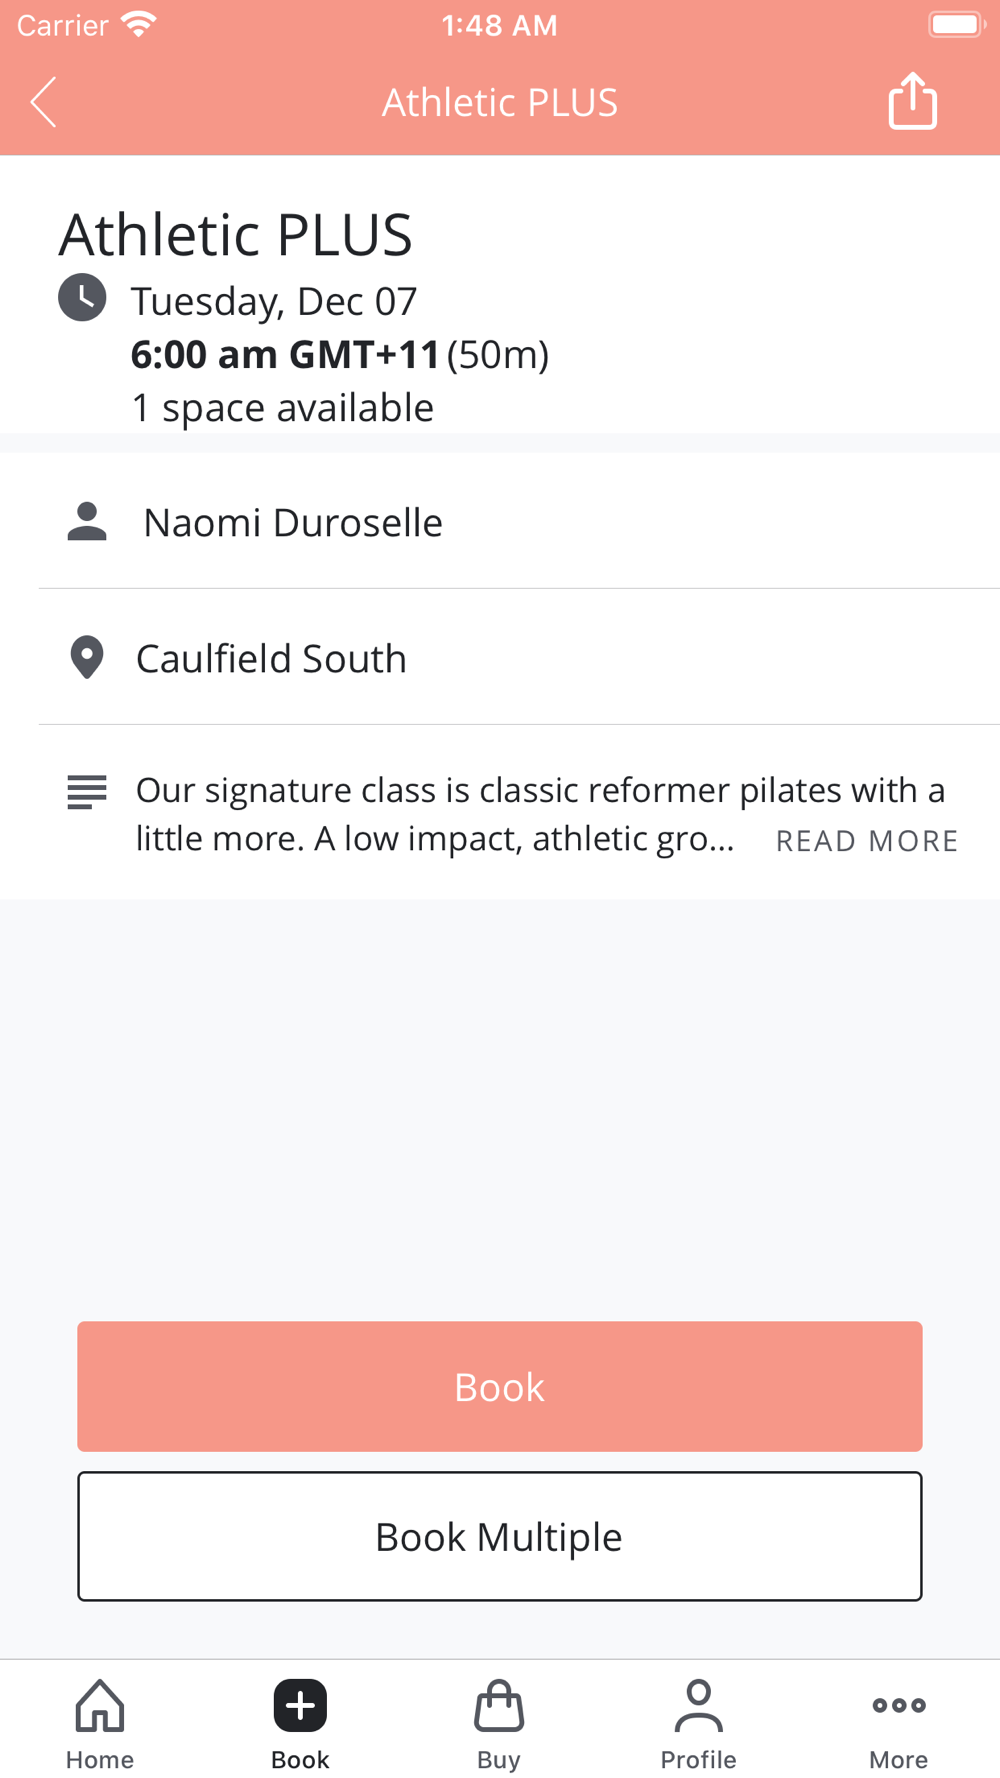Open Caulfield South location row
The image size is (1000, 1778).
pyautogui.click(x=519, y=657)
